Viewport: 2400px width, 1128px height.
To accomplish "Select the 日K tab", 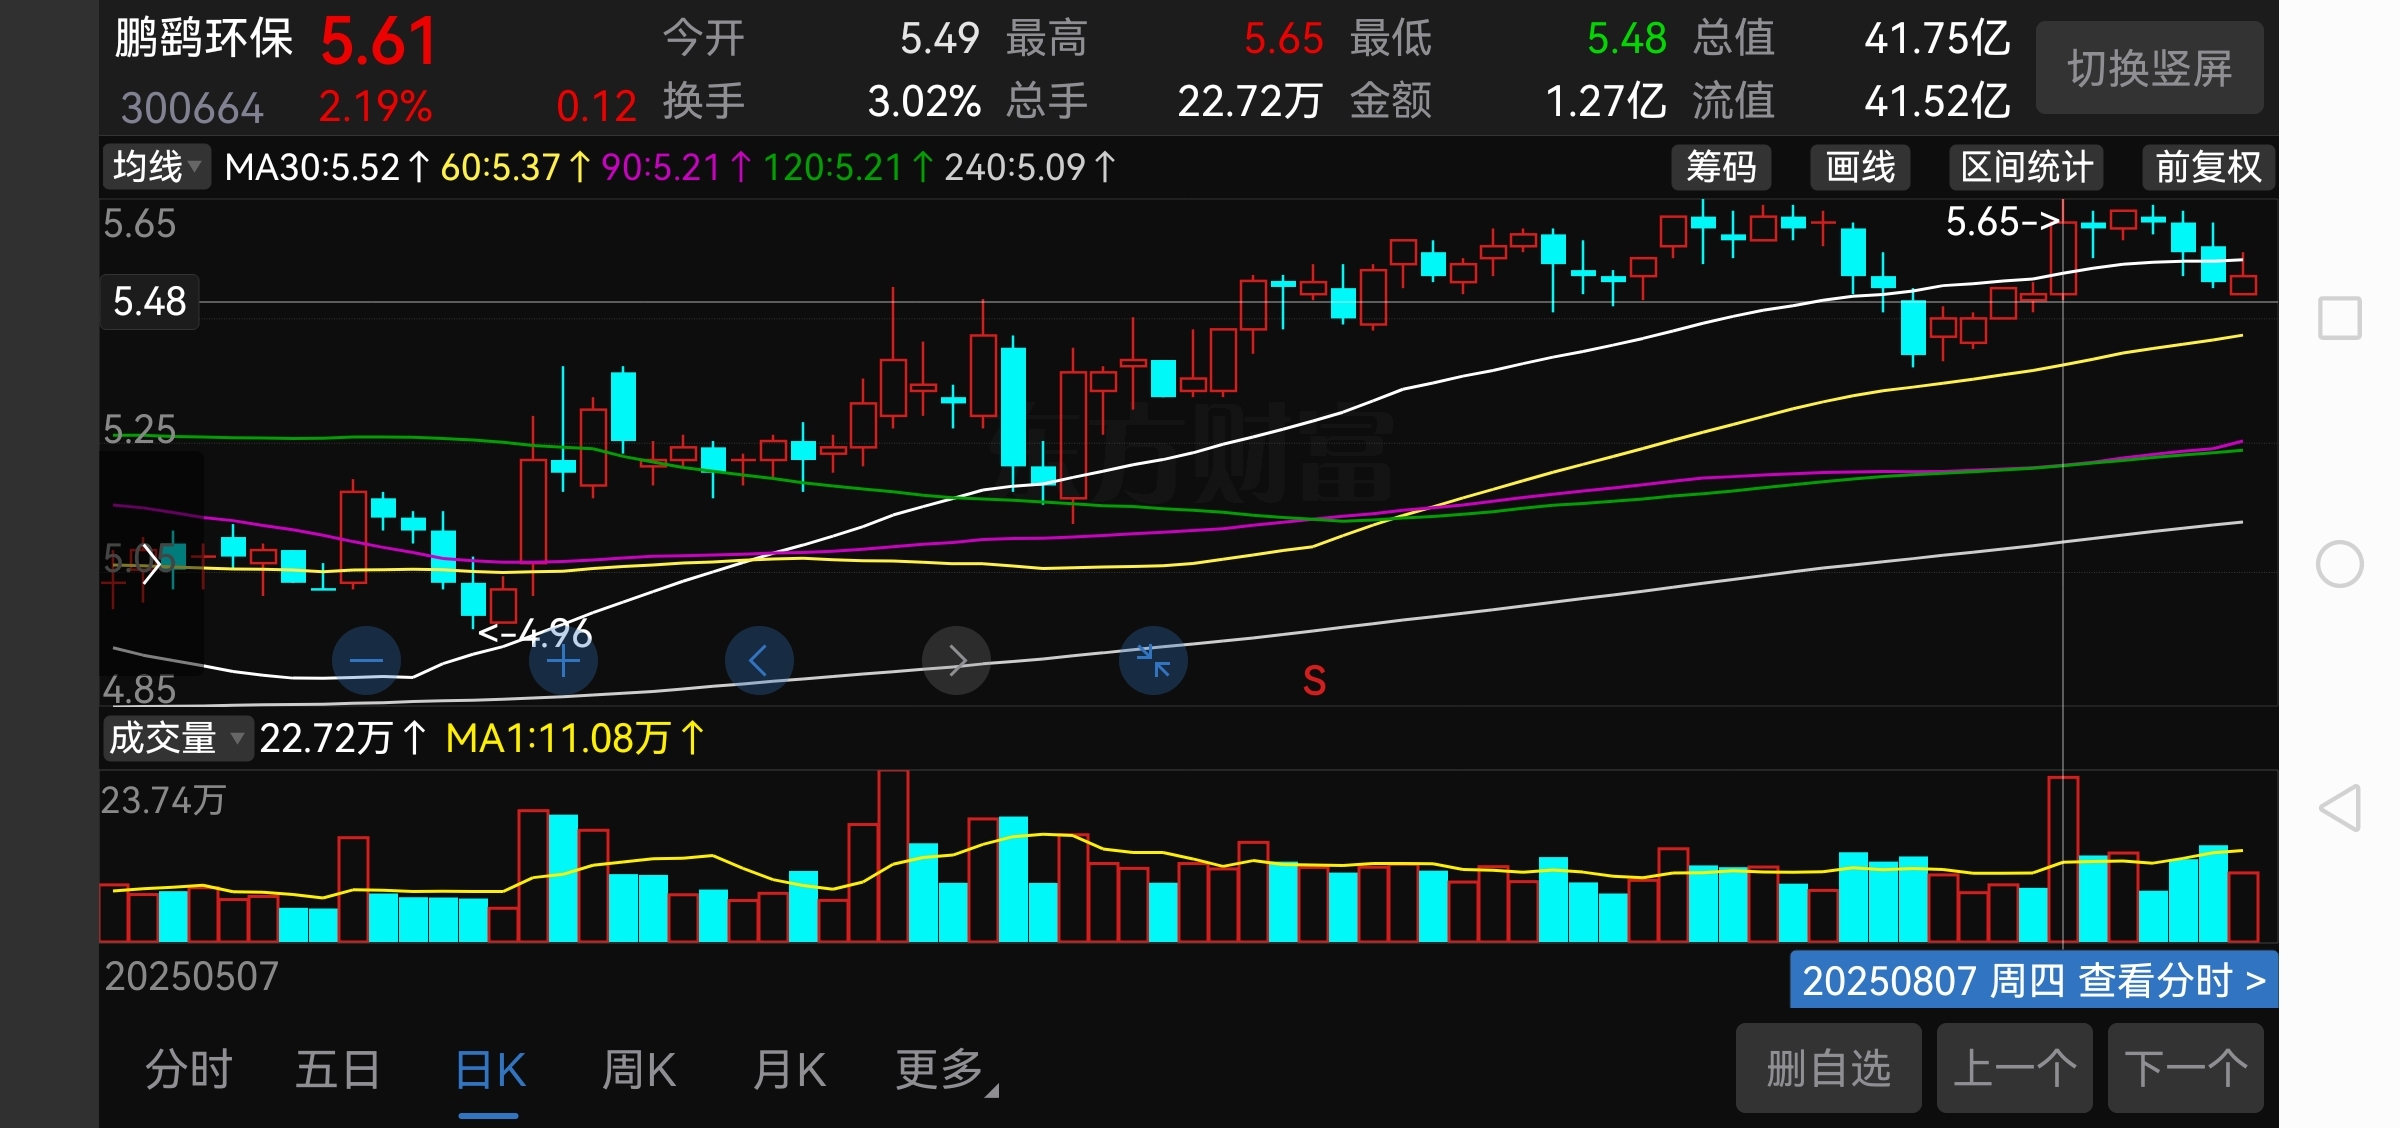I will [490, 1070].
